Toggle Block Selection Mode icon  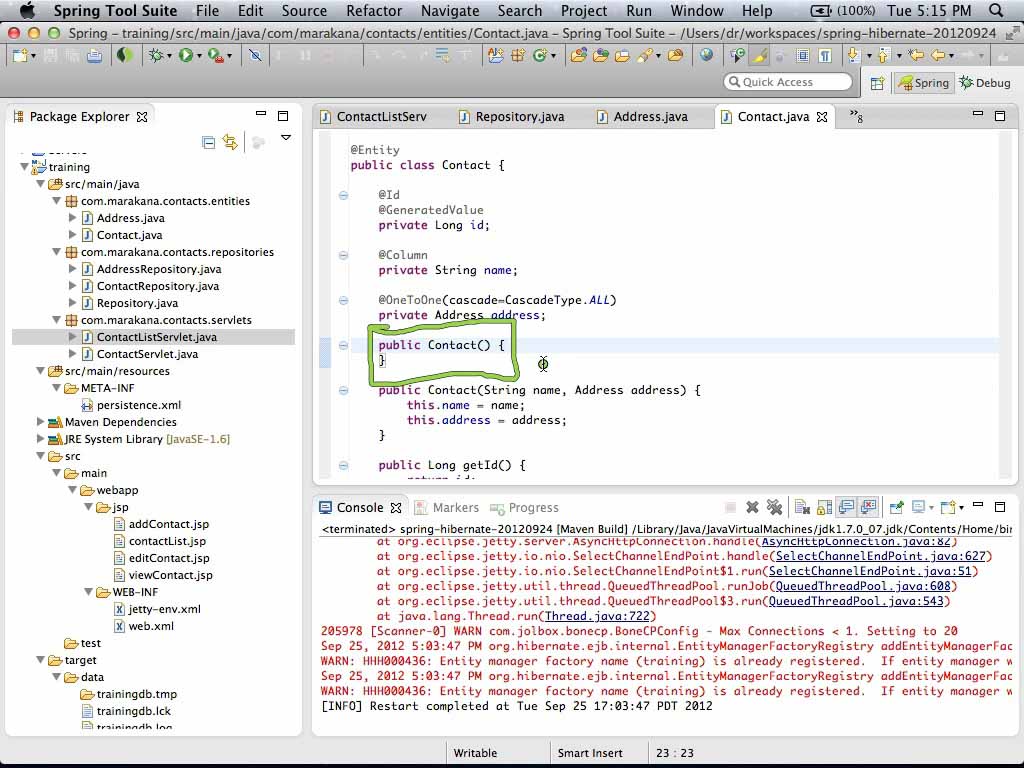pyautogui.click(x=803, y=56)
